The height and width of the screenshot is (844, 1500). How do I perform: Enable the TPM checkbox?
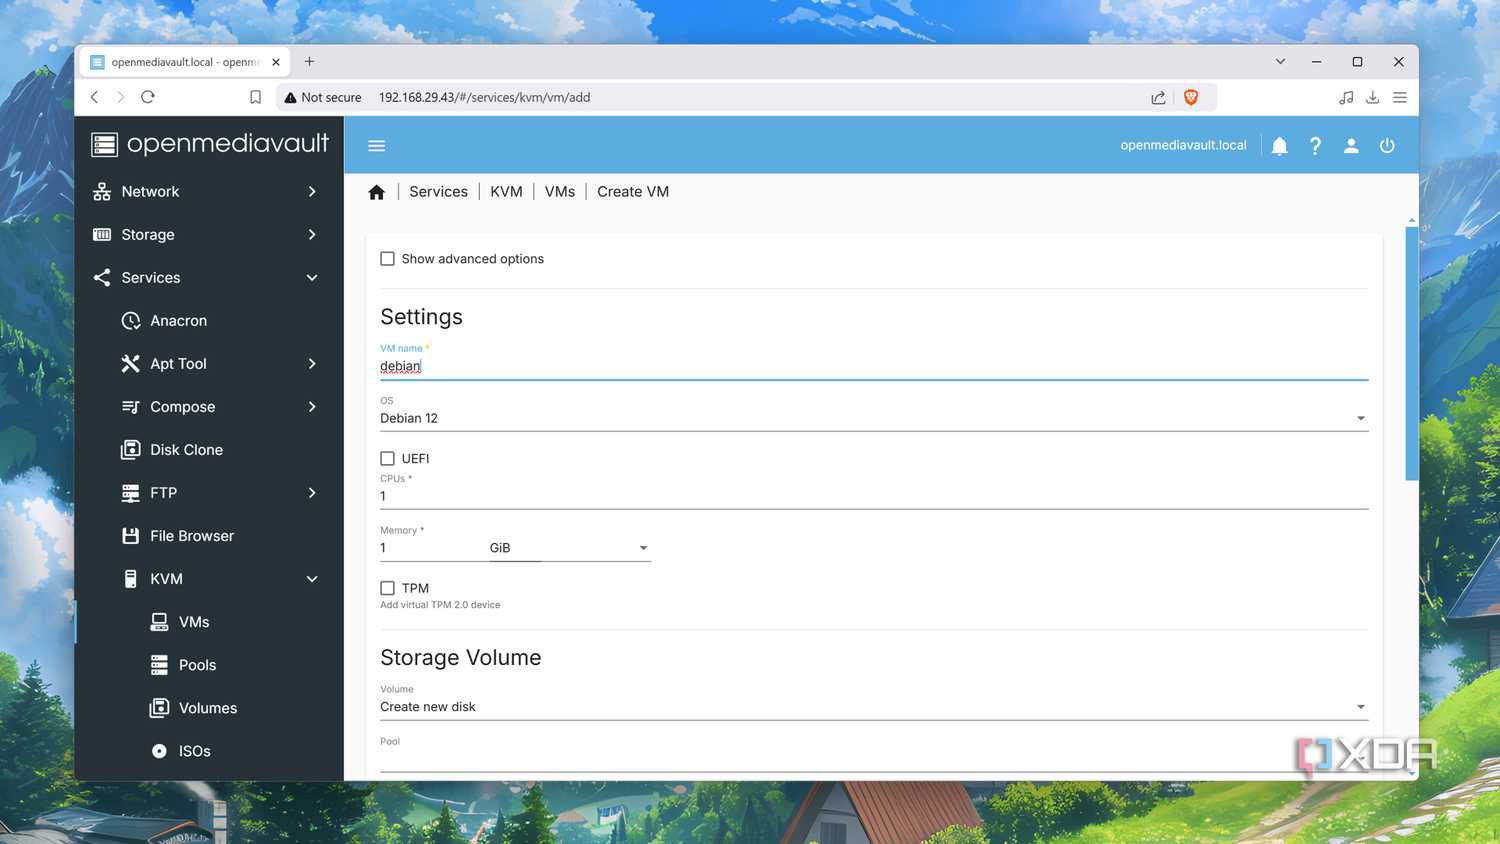coord(388,589)
